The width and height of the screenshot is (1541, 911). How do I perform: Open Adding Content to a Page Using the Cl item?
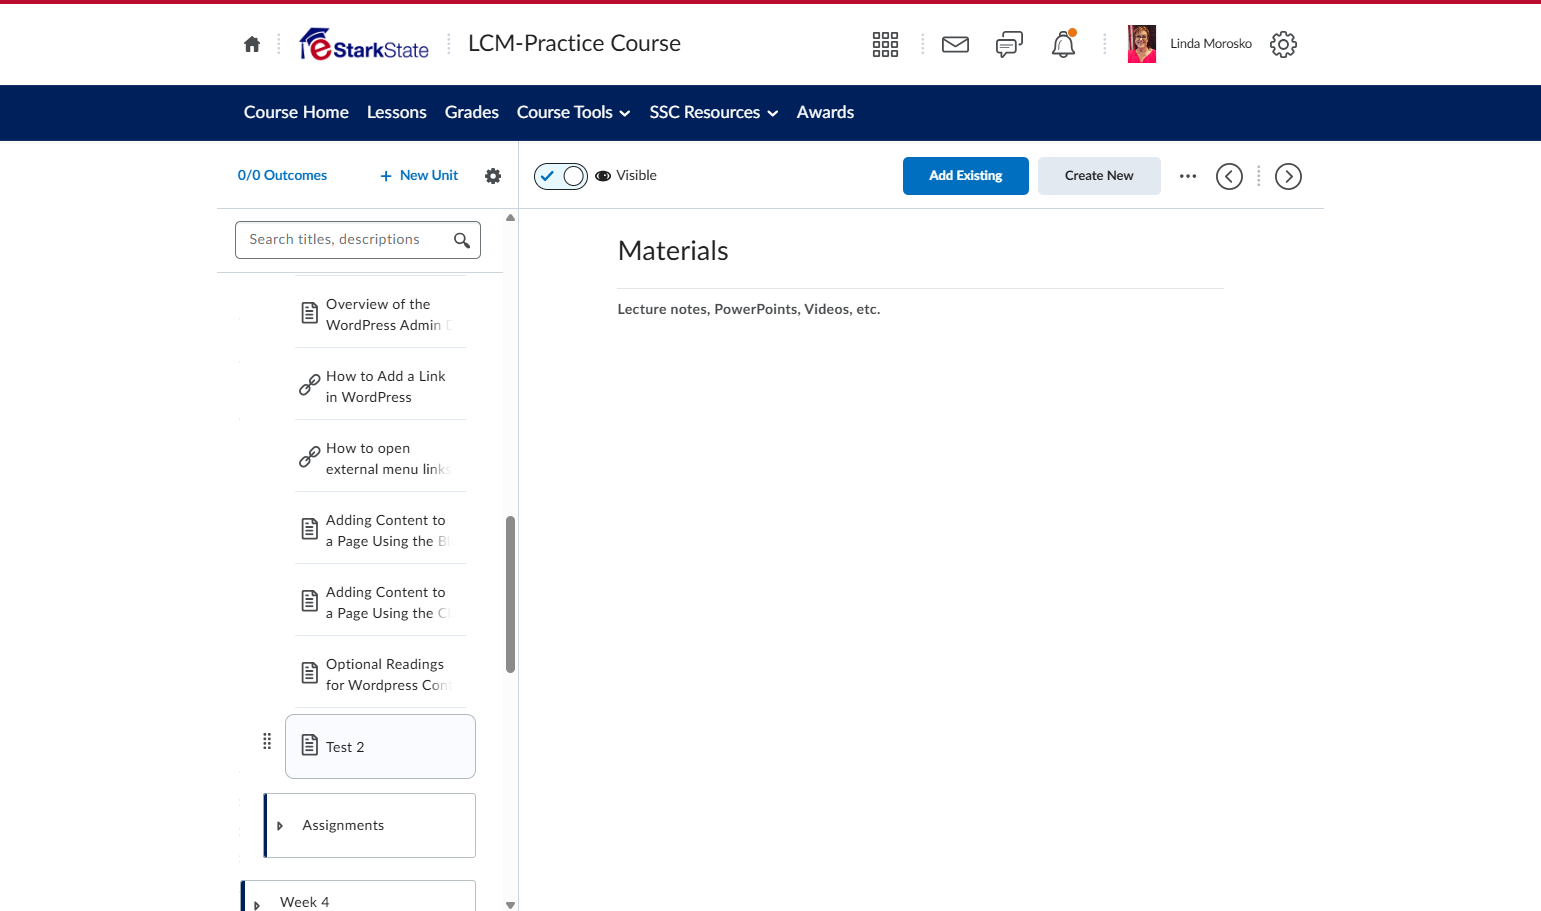[380, 602]
